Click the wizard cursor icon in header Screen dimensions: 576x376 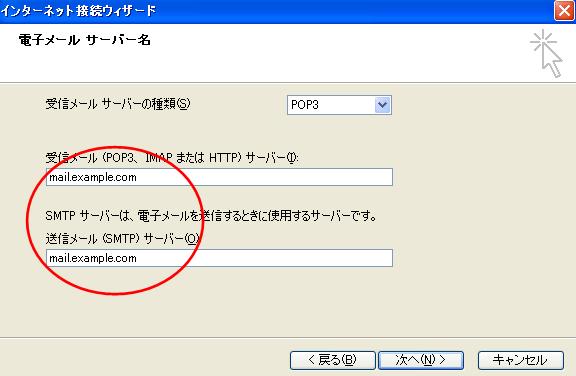(x=546, y=54)
